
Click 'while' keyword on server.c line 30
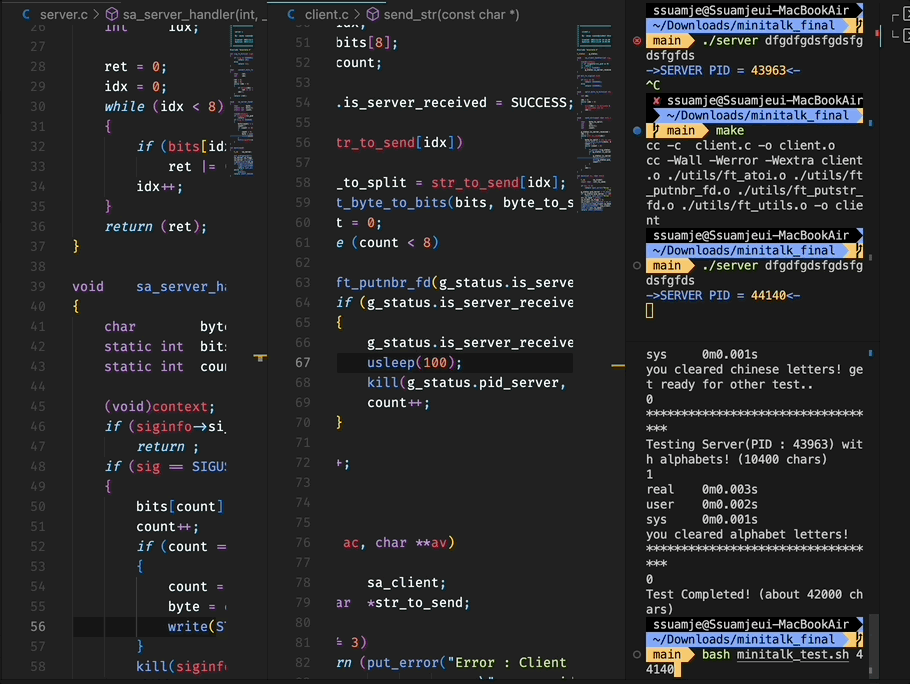click(124, 106)
